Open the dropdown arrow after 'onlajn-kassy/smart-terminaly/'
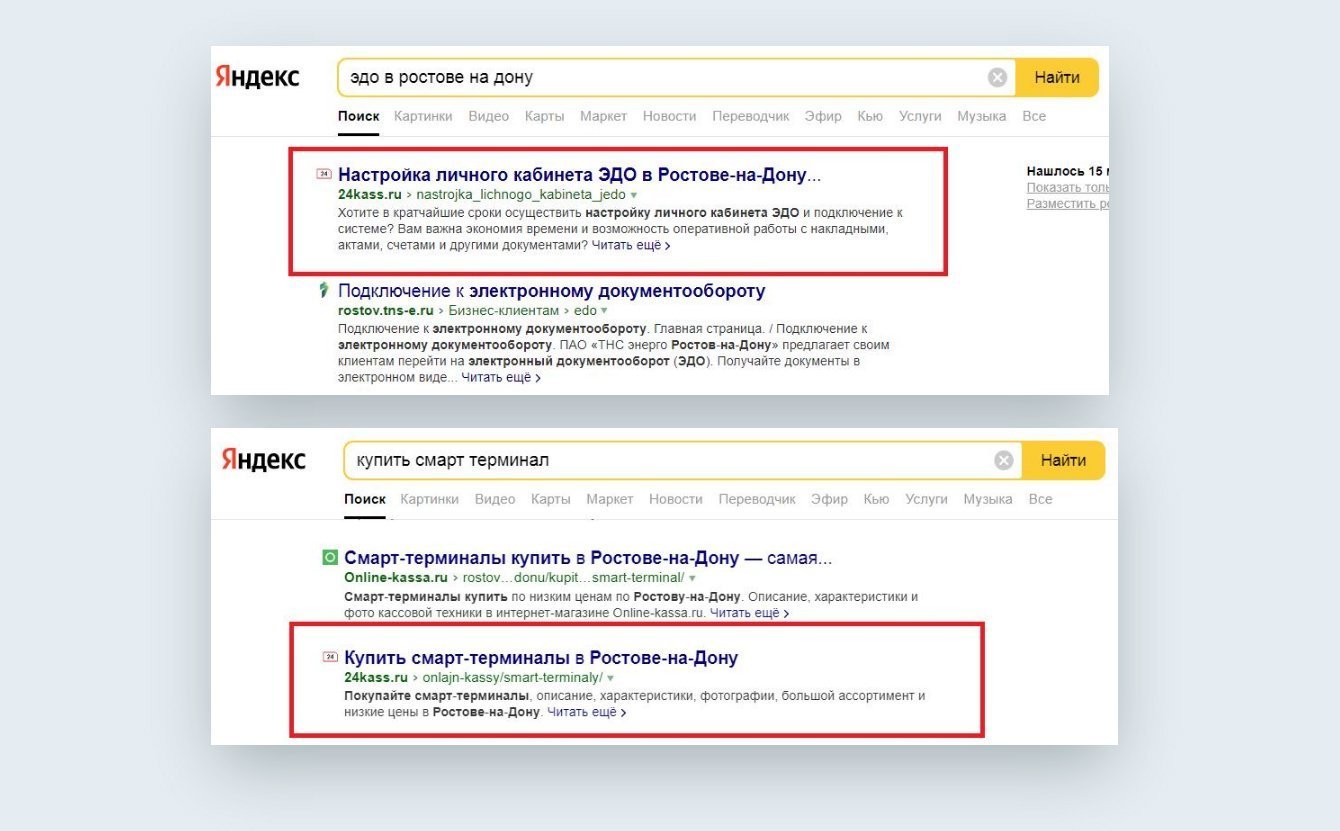Image resolution: width=1340 pixels, height=831 pixels. pyautogui.click(x=610, y=678)
